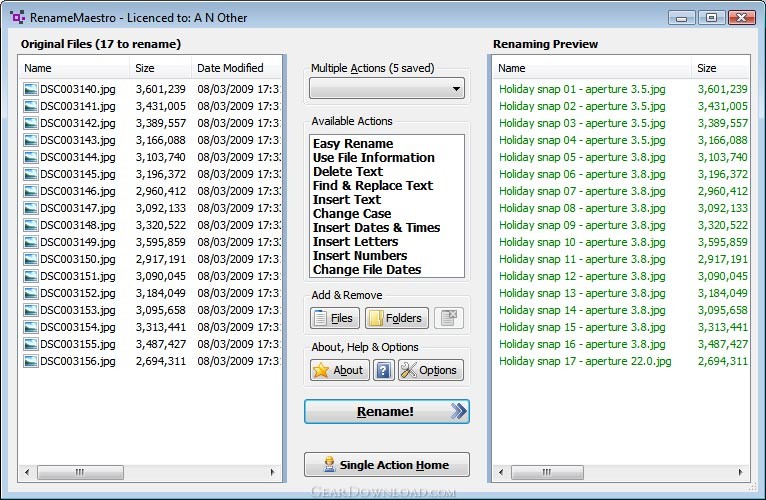Click the image icon beside DSC003140.jpg
The image size is (766, 500).
coord(30,89)
